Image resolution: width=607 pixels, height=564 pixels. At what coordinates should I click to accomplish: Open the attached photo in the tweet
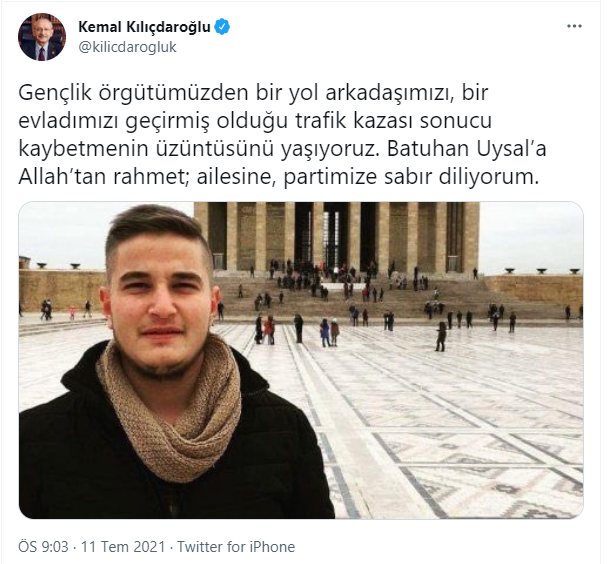301,360
